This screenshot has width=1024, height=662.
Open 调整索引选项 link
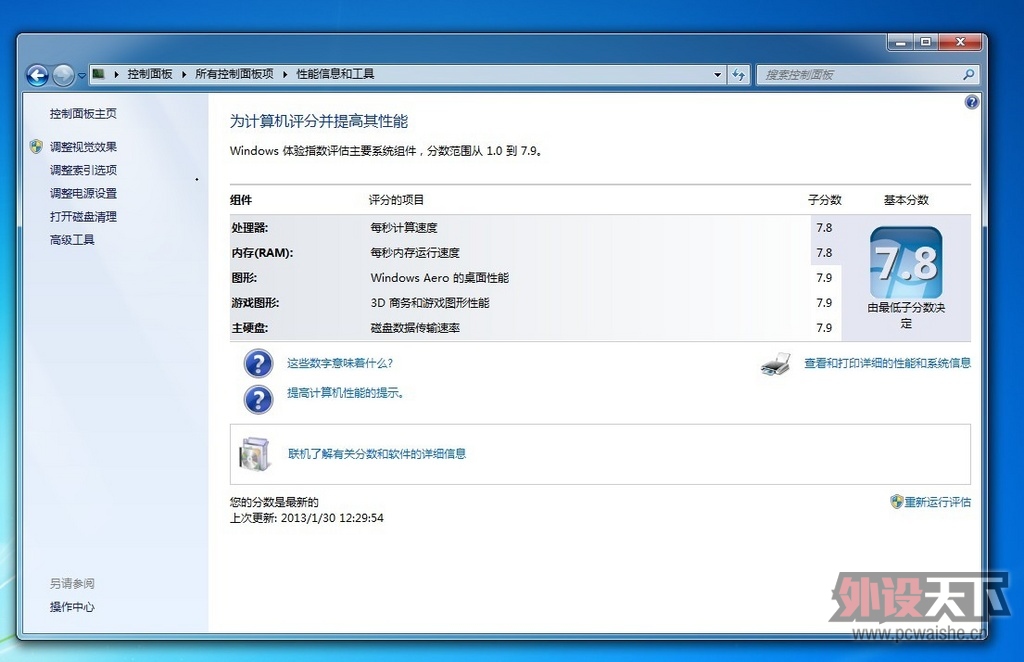[83, 170]
